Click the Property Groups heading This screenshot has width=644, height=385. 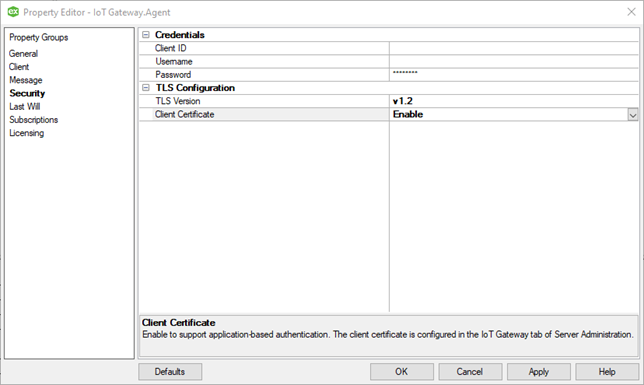39,37
